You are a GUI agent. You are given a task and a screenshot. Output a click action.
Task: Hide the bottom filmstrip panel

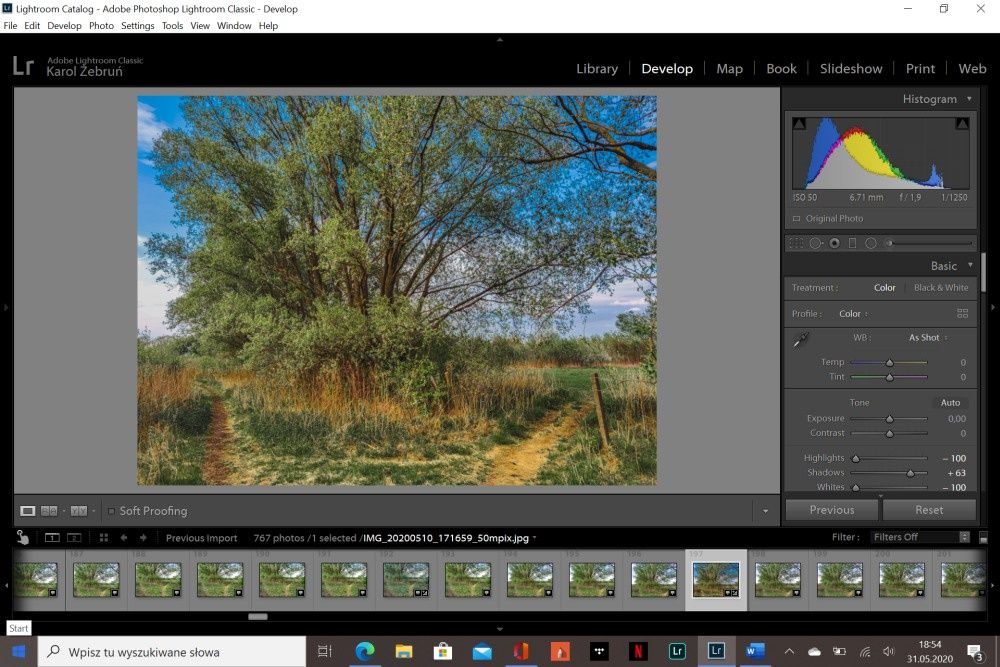tap(500, 629)
